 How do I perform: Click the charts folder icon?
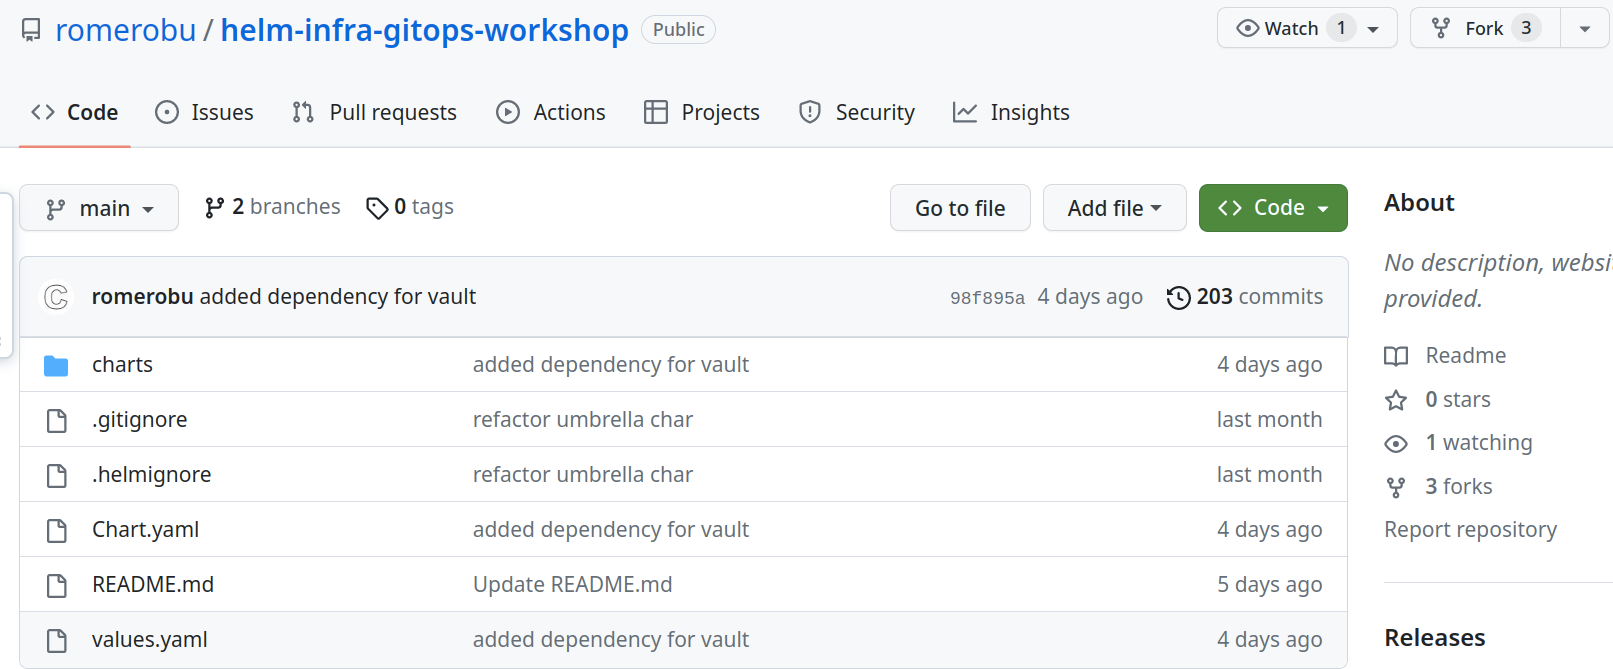tap(56, 366)
